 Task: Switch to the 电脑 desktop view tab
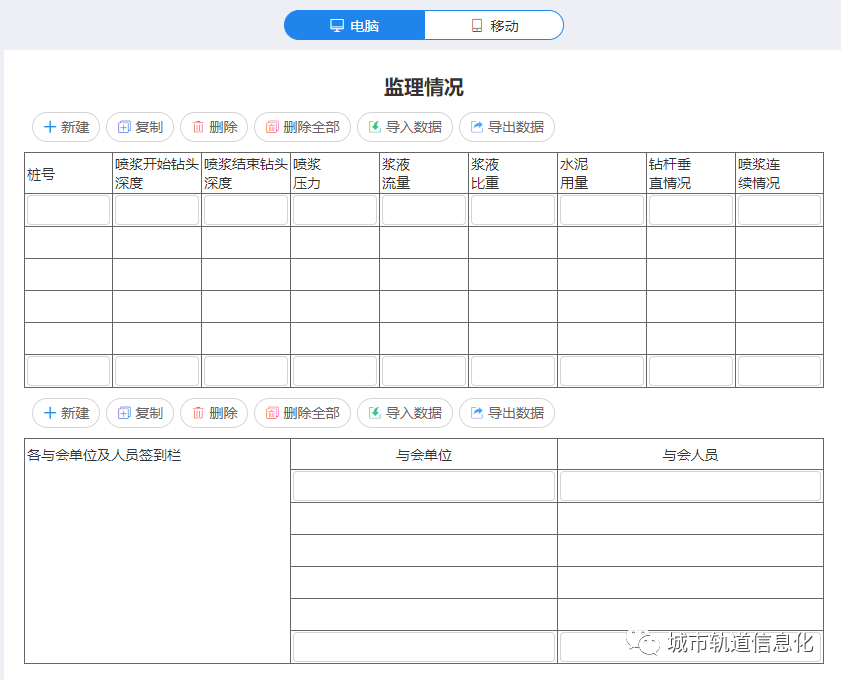click(355, 25)
